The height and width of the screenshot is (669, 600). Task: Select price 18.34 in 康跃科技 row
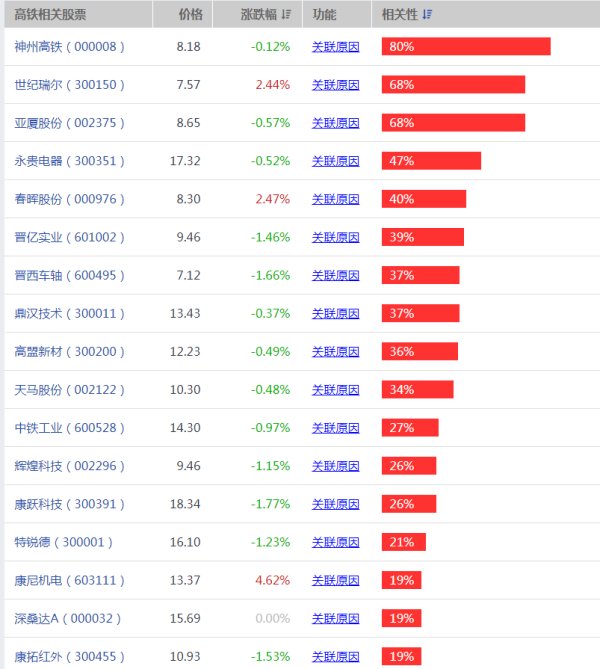click(x=185, y=504)
